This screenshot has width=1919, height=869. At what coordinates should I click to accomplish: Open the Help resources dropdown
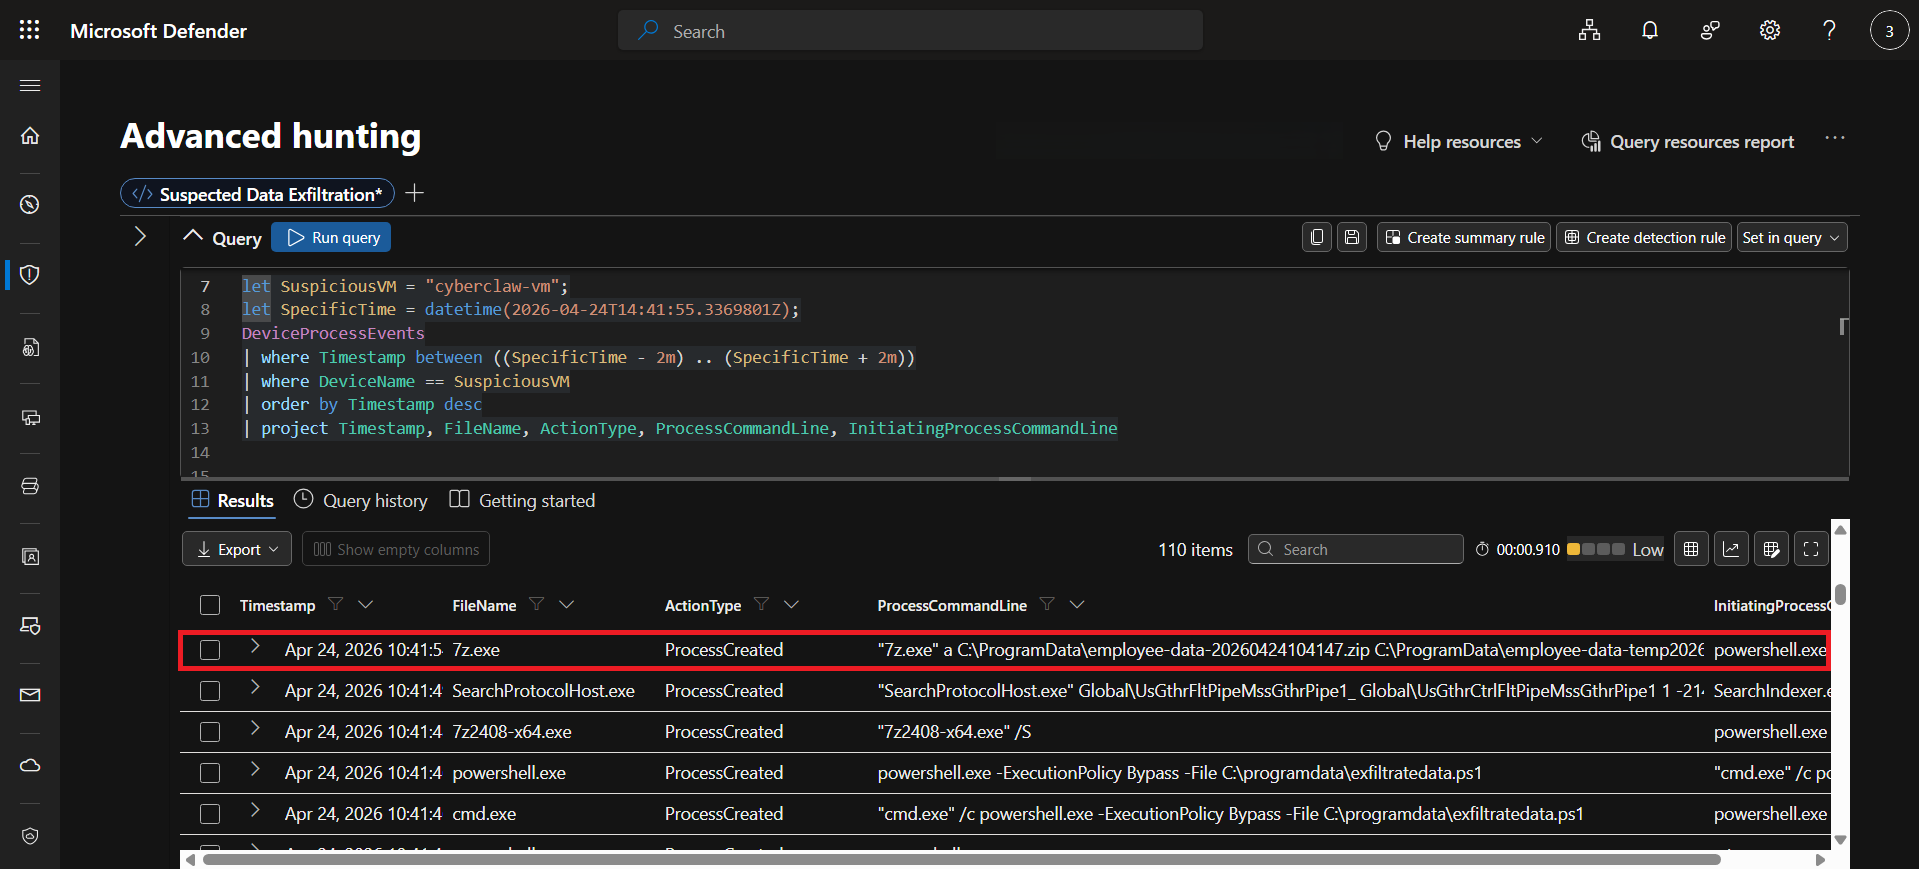(x=1460, y=142)
